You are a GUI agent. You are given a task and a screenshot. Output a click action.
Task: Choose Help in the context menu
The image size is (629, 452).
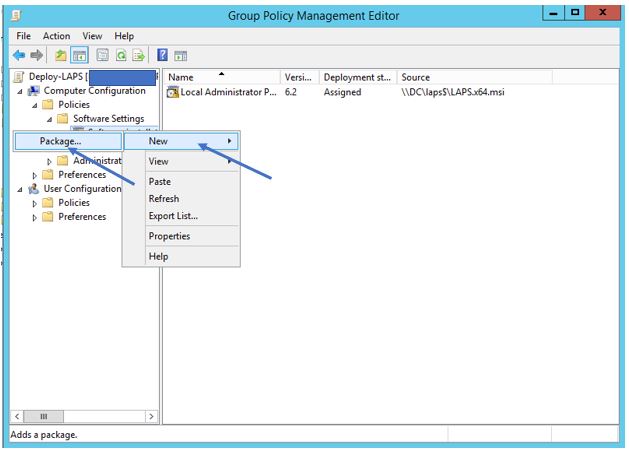coord(182,257)
